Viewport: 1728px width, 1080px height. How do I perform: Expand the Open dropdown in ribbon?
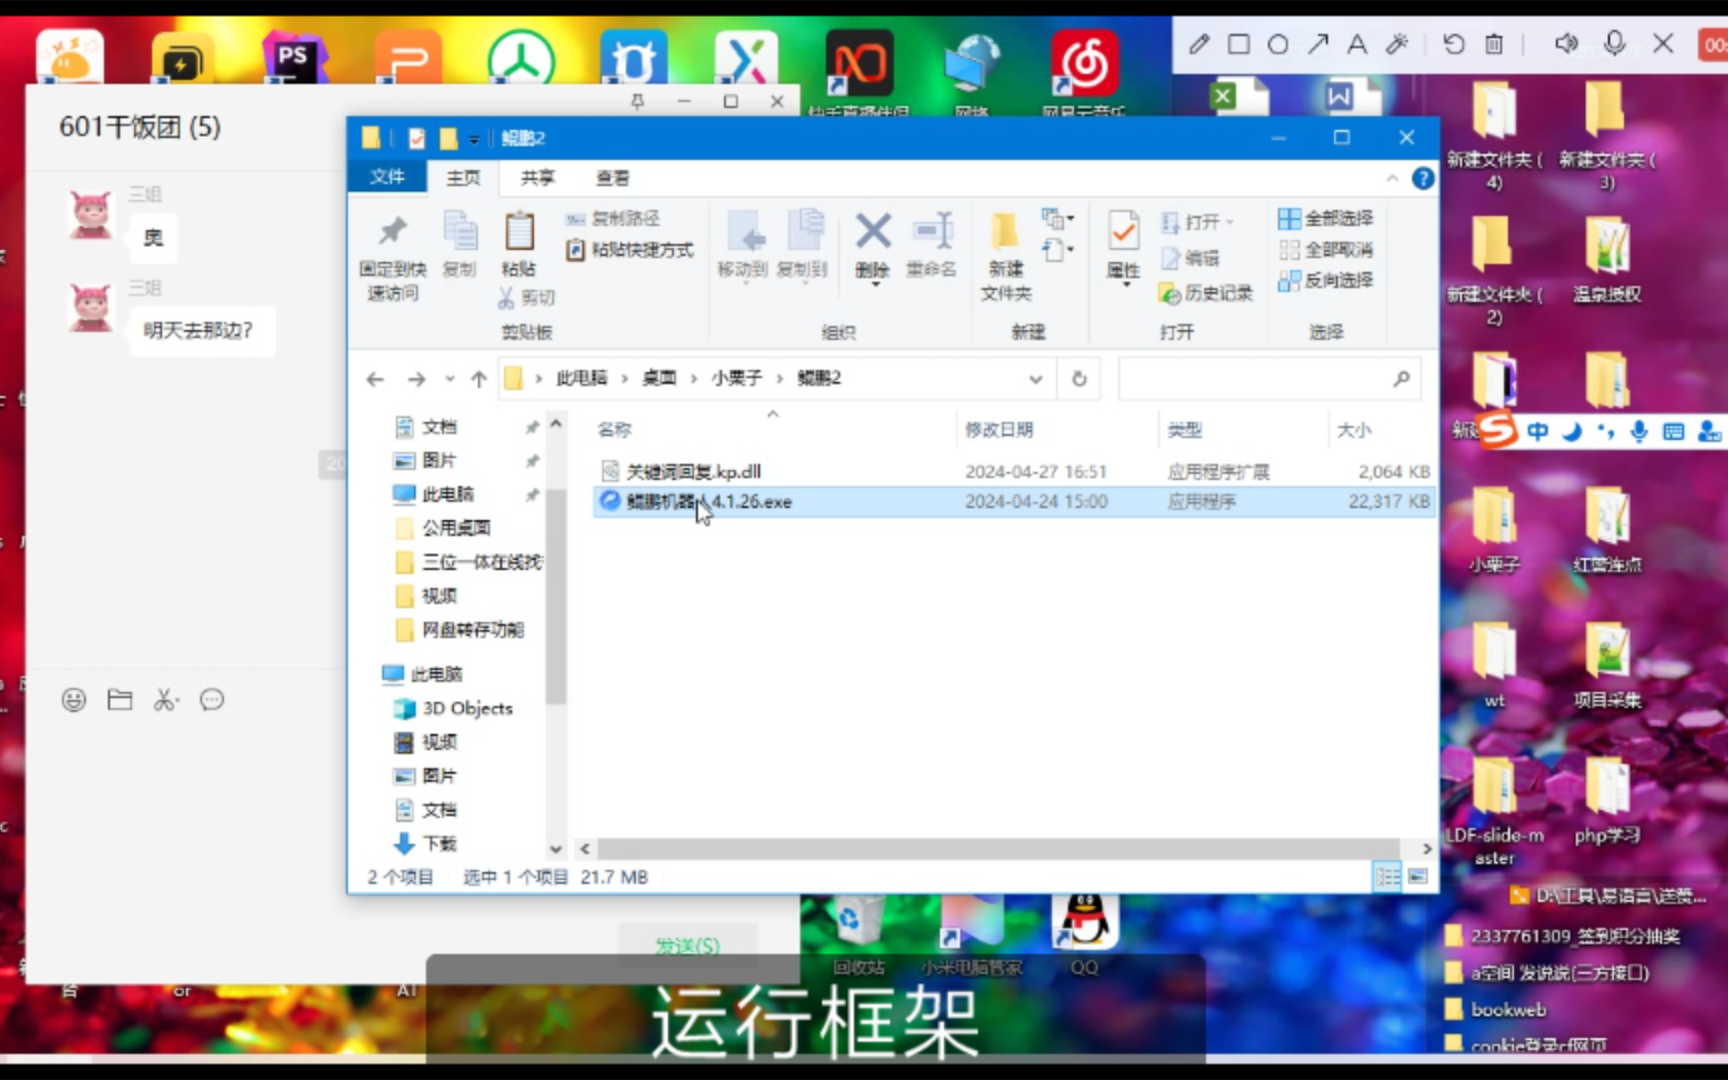coord(1197,222)
